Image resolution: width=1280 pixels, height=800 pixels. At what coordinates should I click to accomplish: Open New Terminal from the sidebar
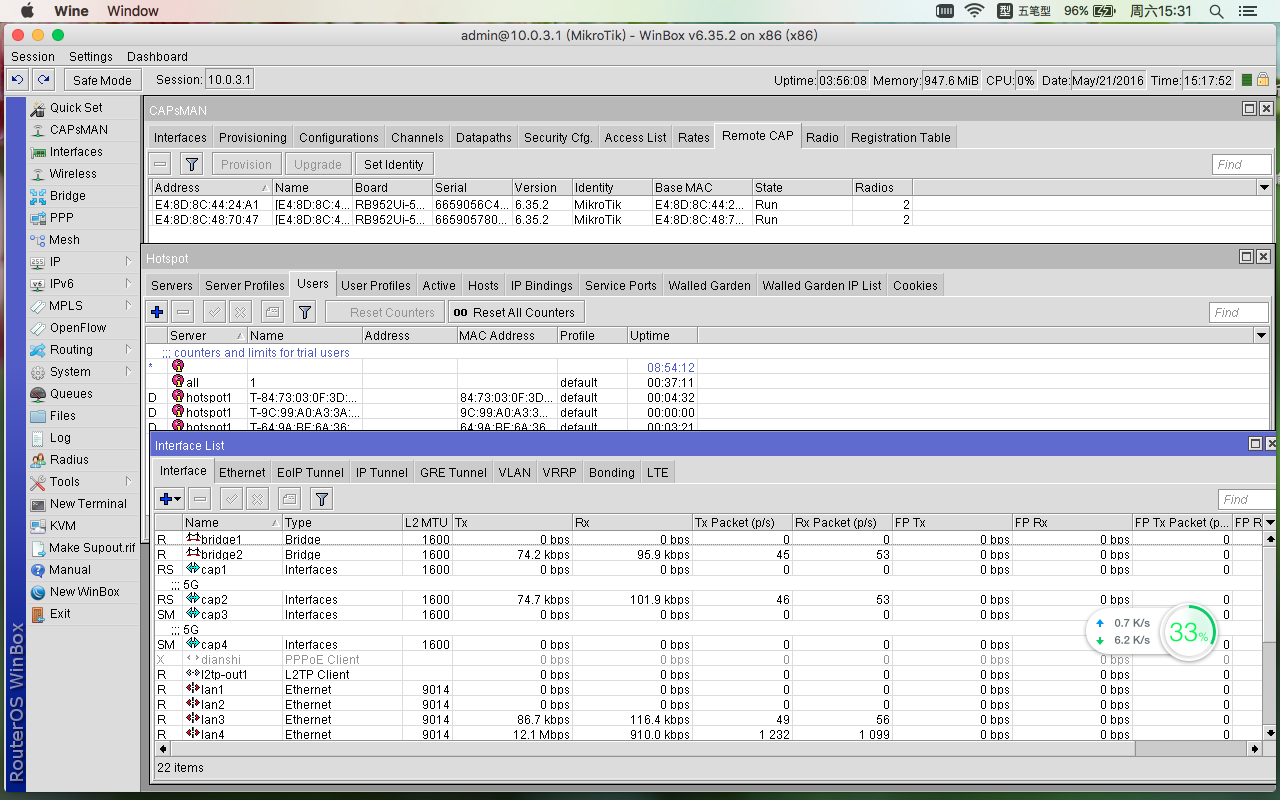click(x=88, y=503)
